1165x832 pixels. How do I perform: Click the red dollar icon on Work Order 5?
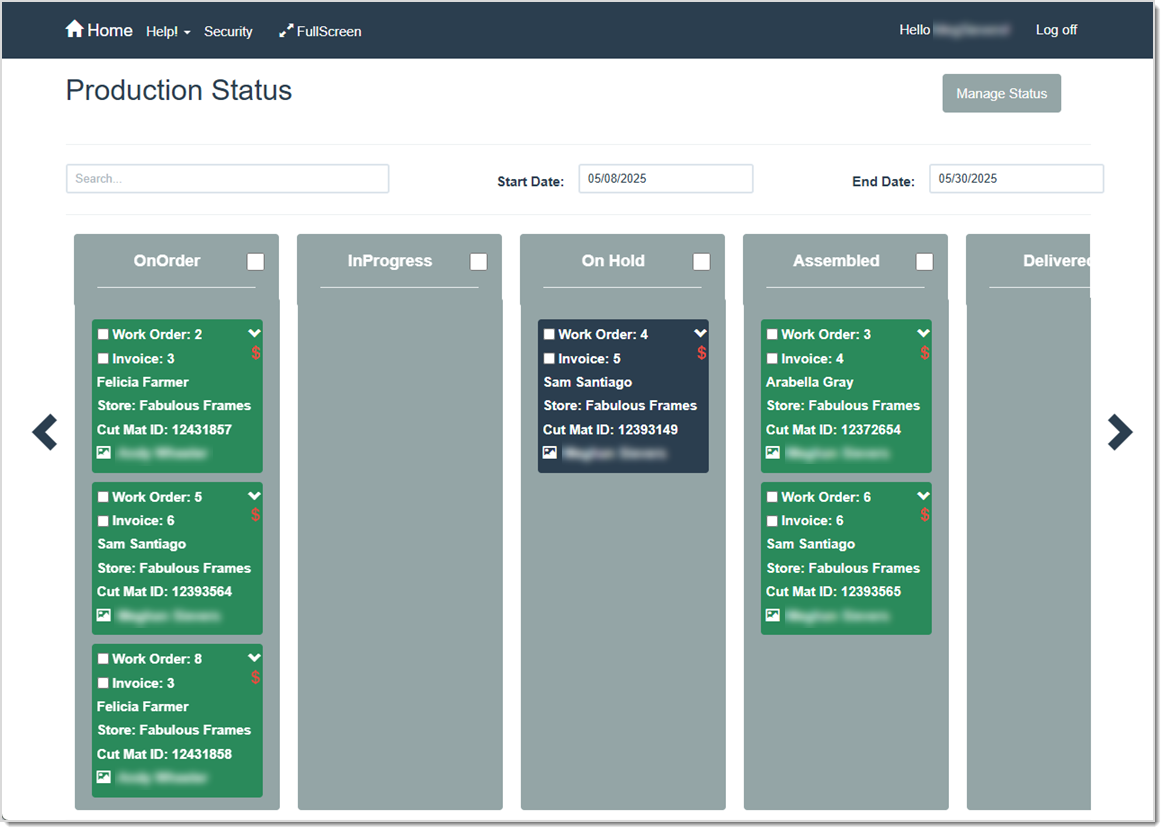256,514
